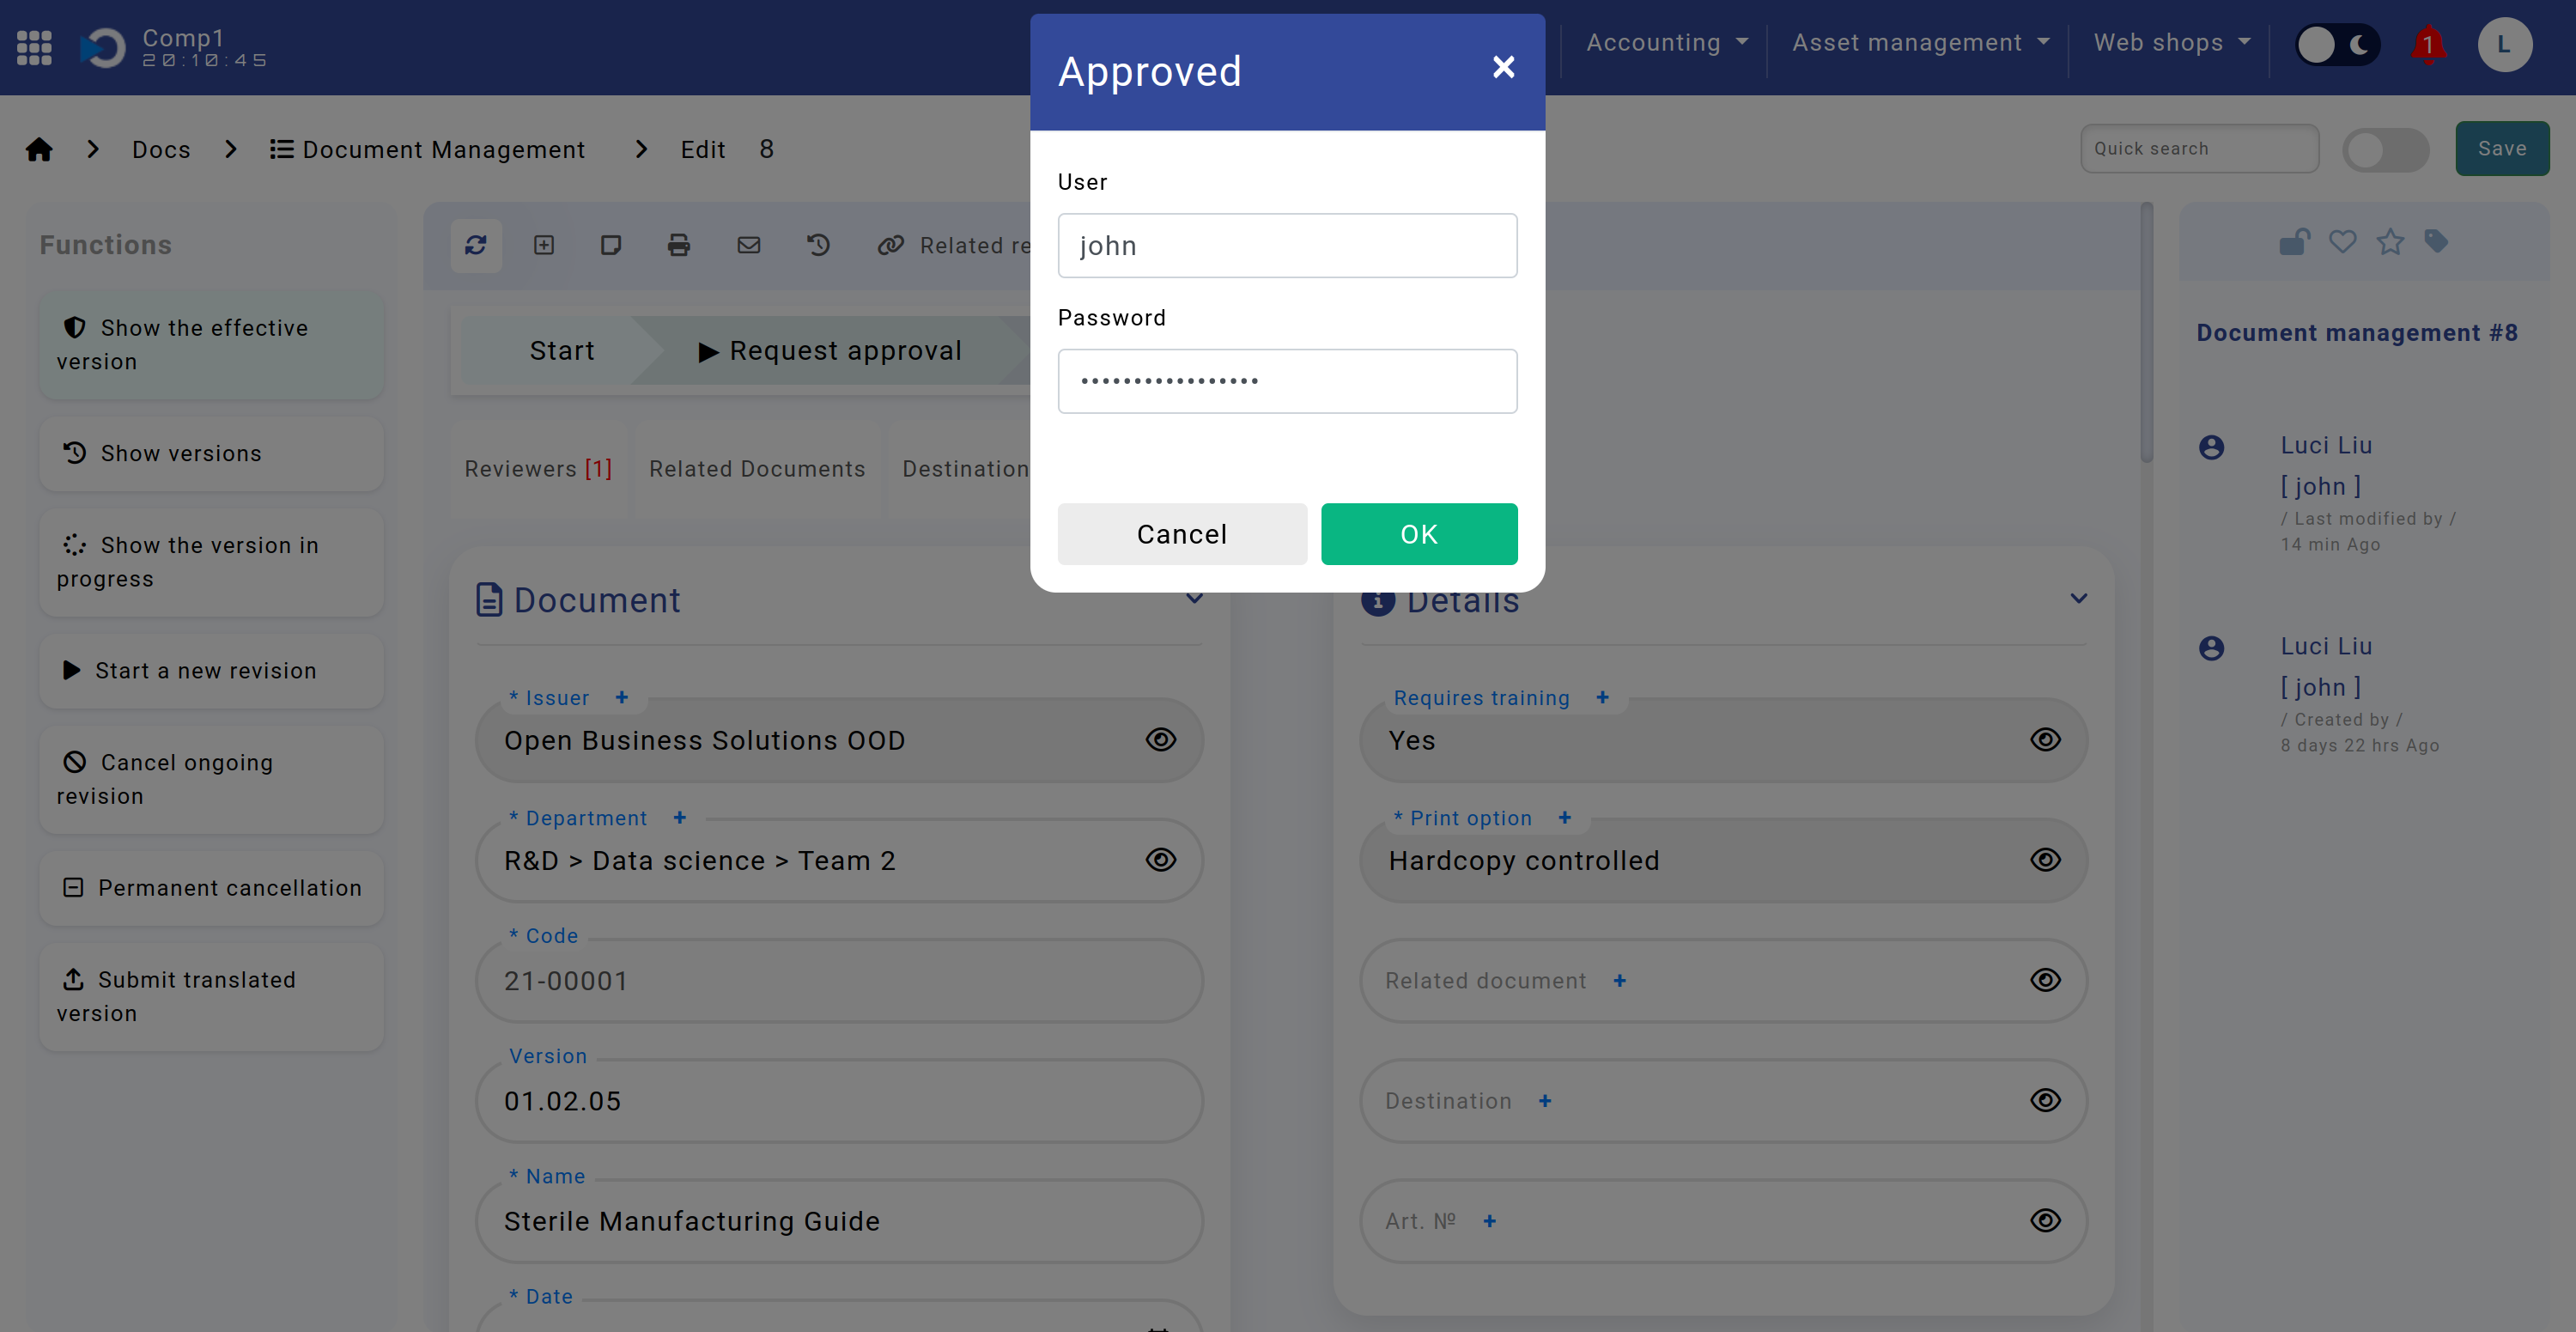Collapse the Details section chevron
This screenshot has height=1332, width=2576.
pos(2078,599)
